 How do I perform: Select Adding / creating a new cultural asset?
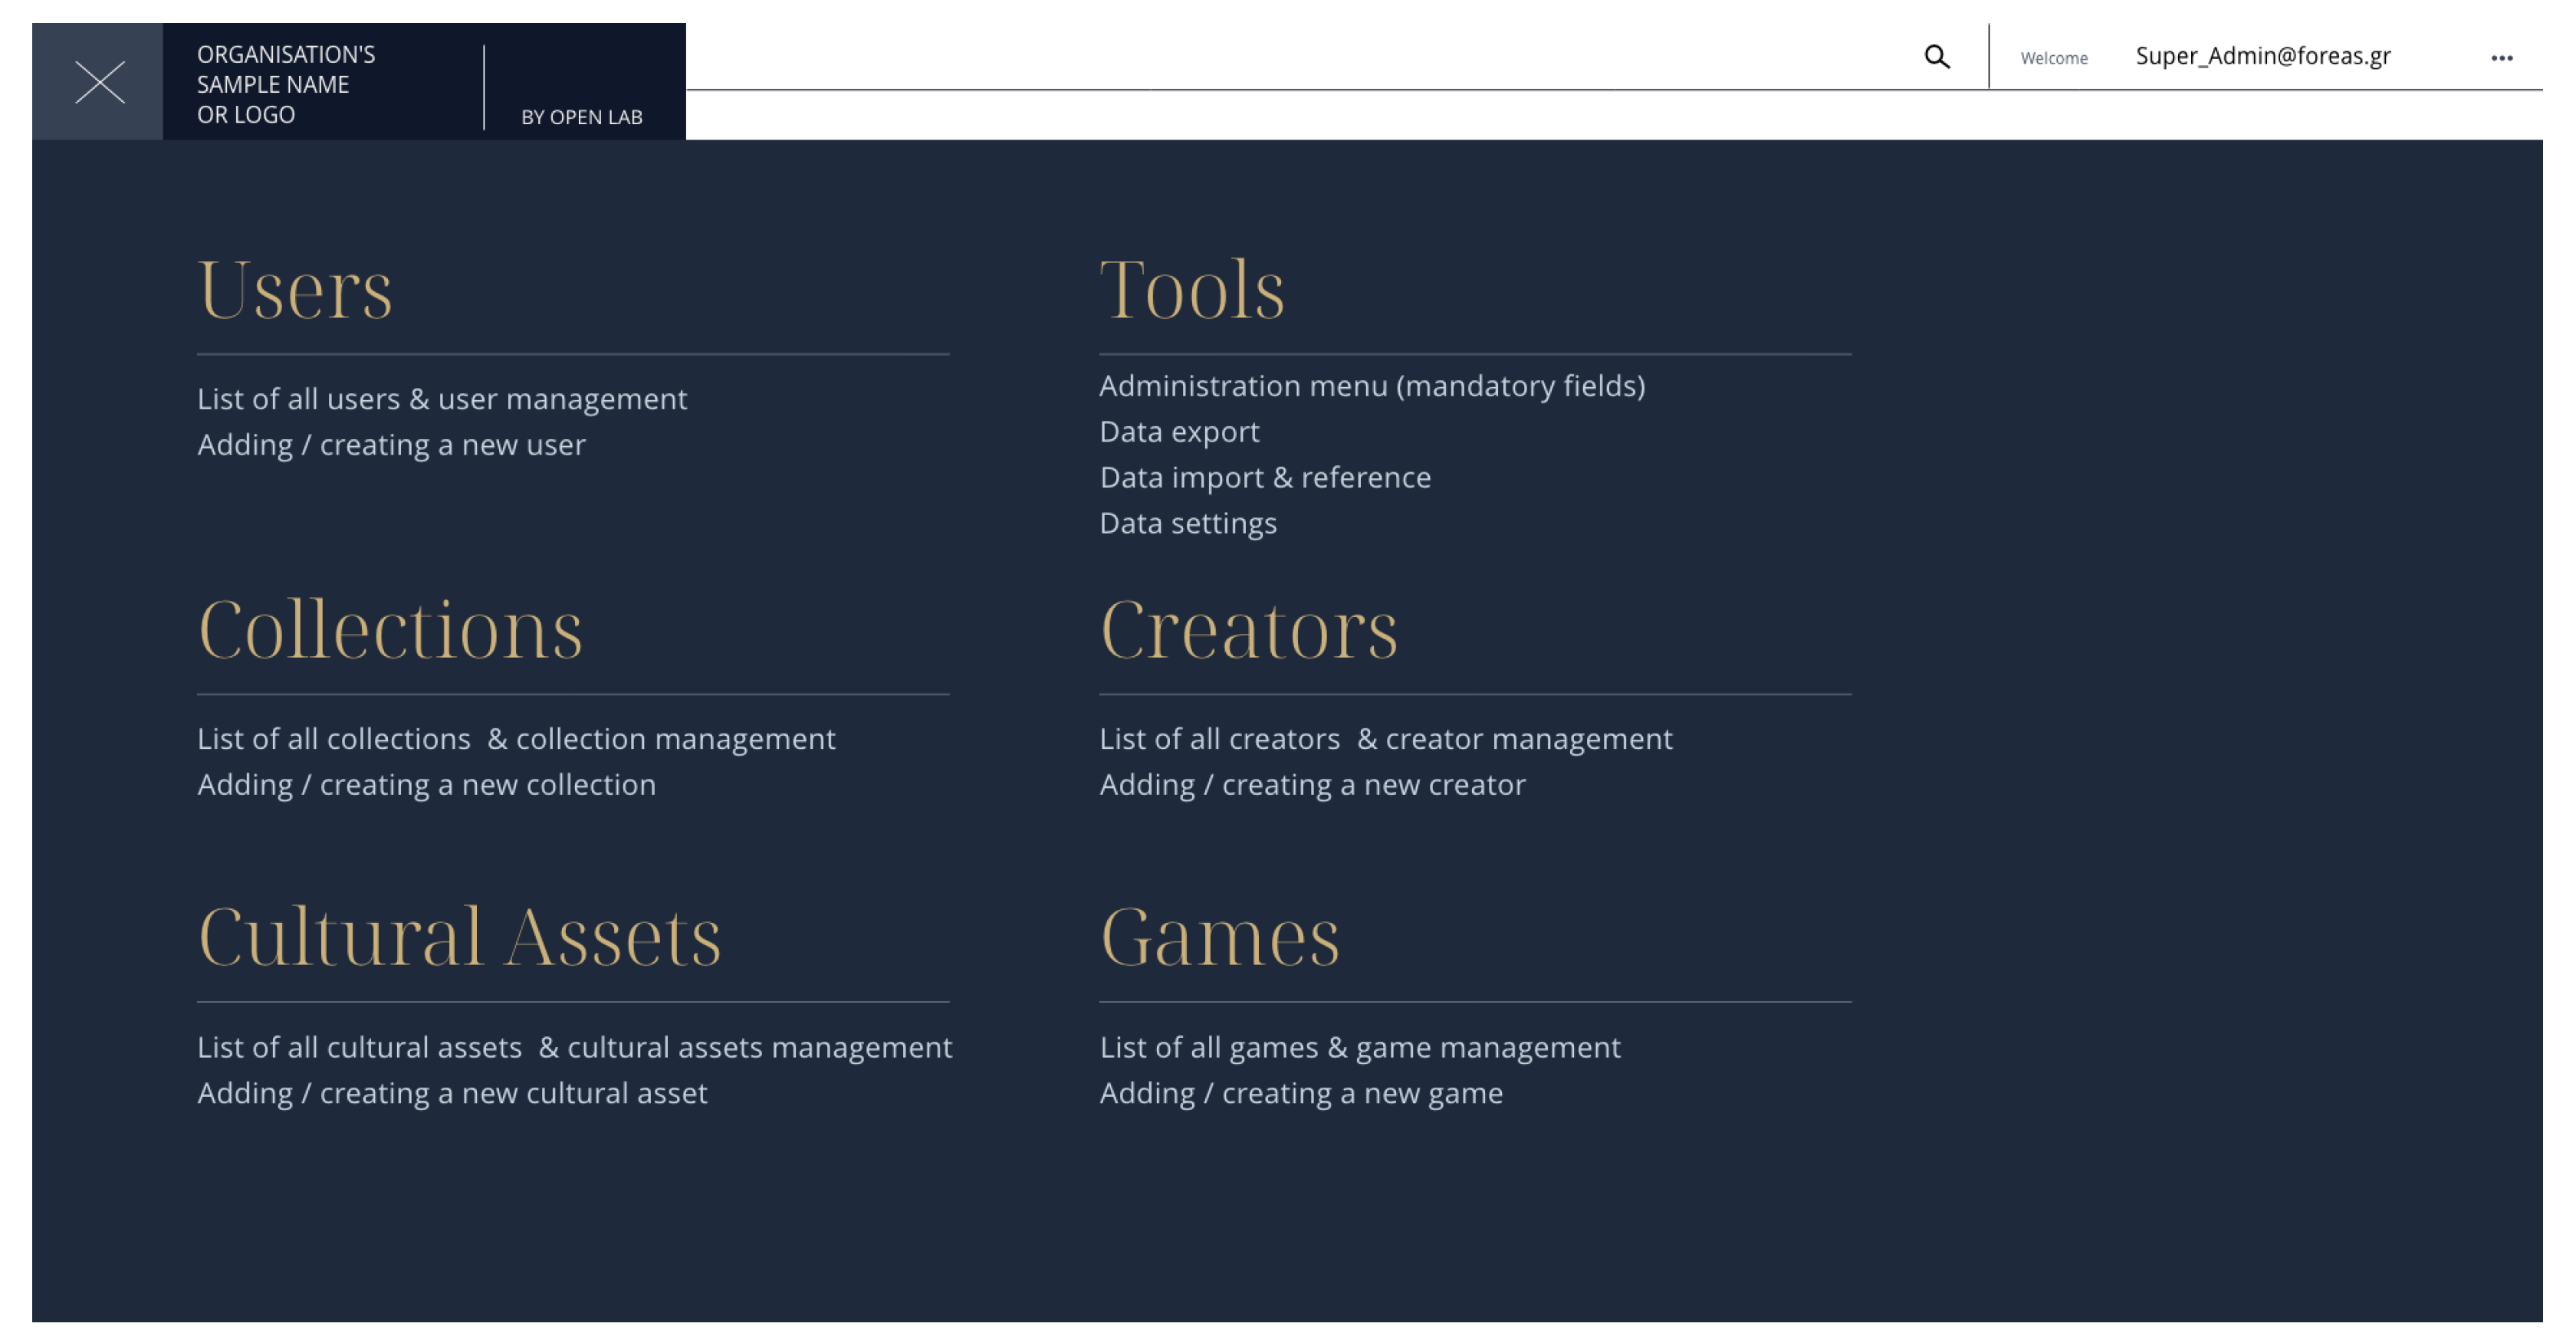(452, 1093)
